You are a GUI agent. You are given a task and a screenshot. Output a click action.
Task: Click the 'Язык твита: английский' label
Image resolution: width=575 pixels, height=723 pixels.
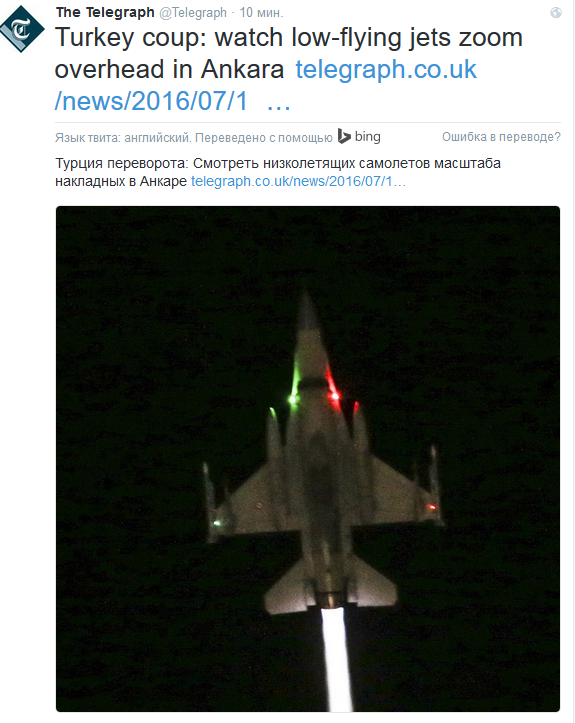tap(123, 137)
